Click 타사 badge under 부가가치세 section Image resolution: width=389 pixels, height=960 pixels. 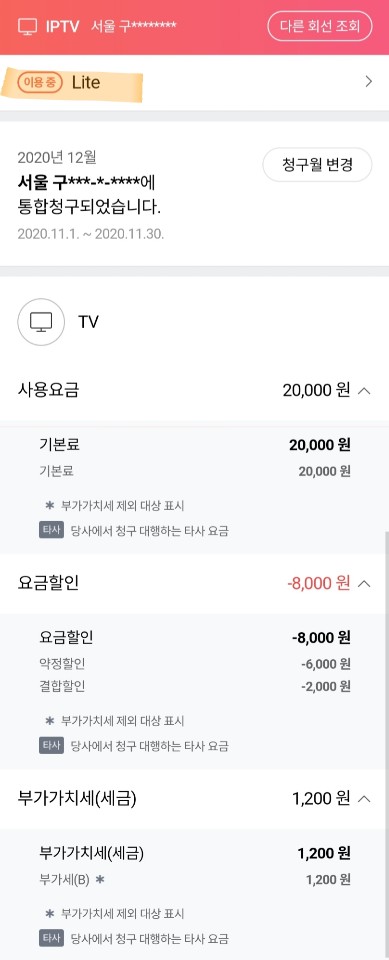point(51,937)
